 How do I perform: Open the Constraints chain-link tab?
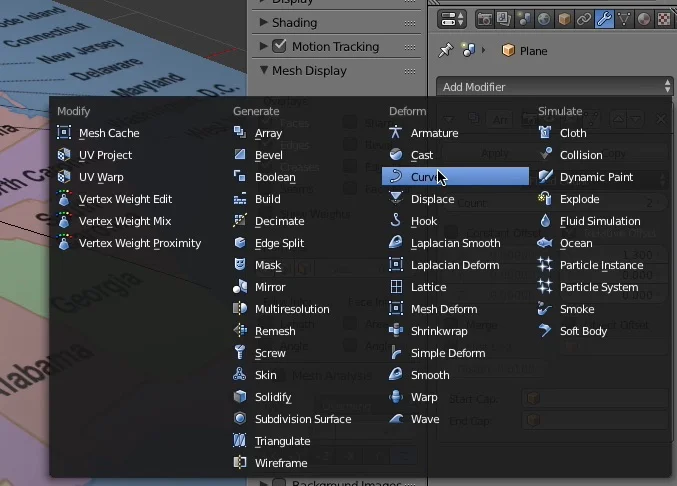pos(584,19)
